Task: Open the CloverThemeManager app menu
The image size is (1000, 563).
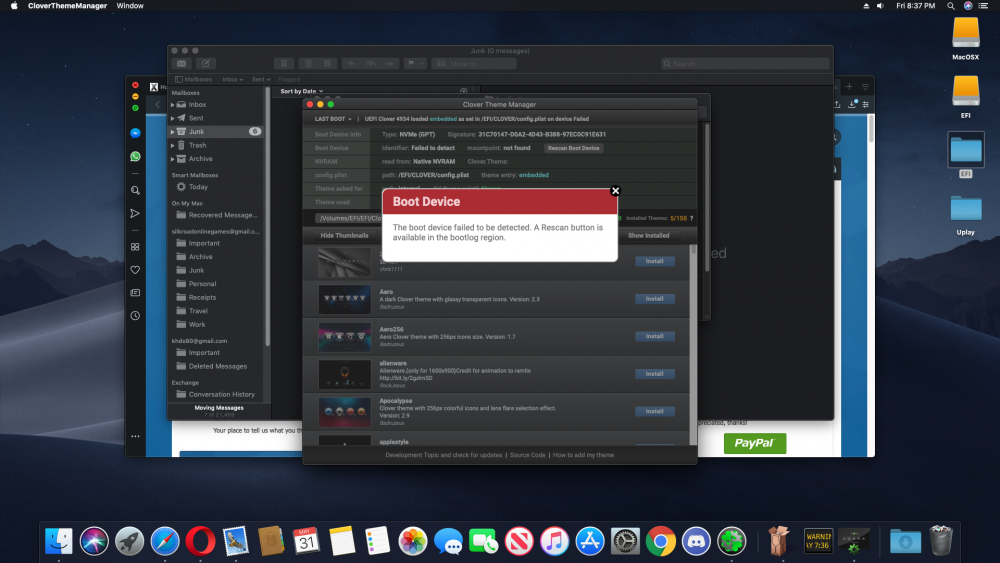Action: coord(68,6)
